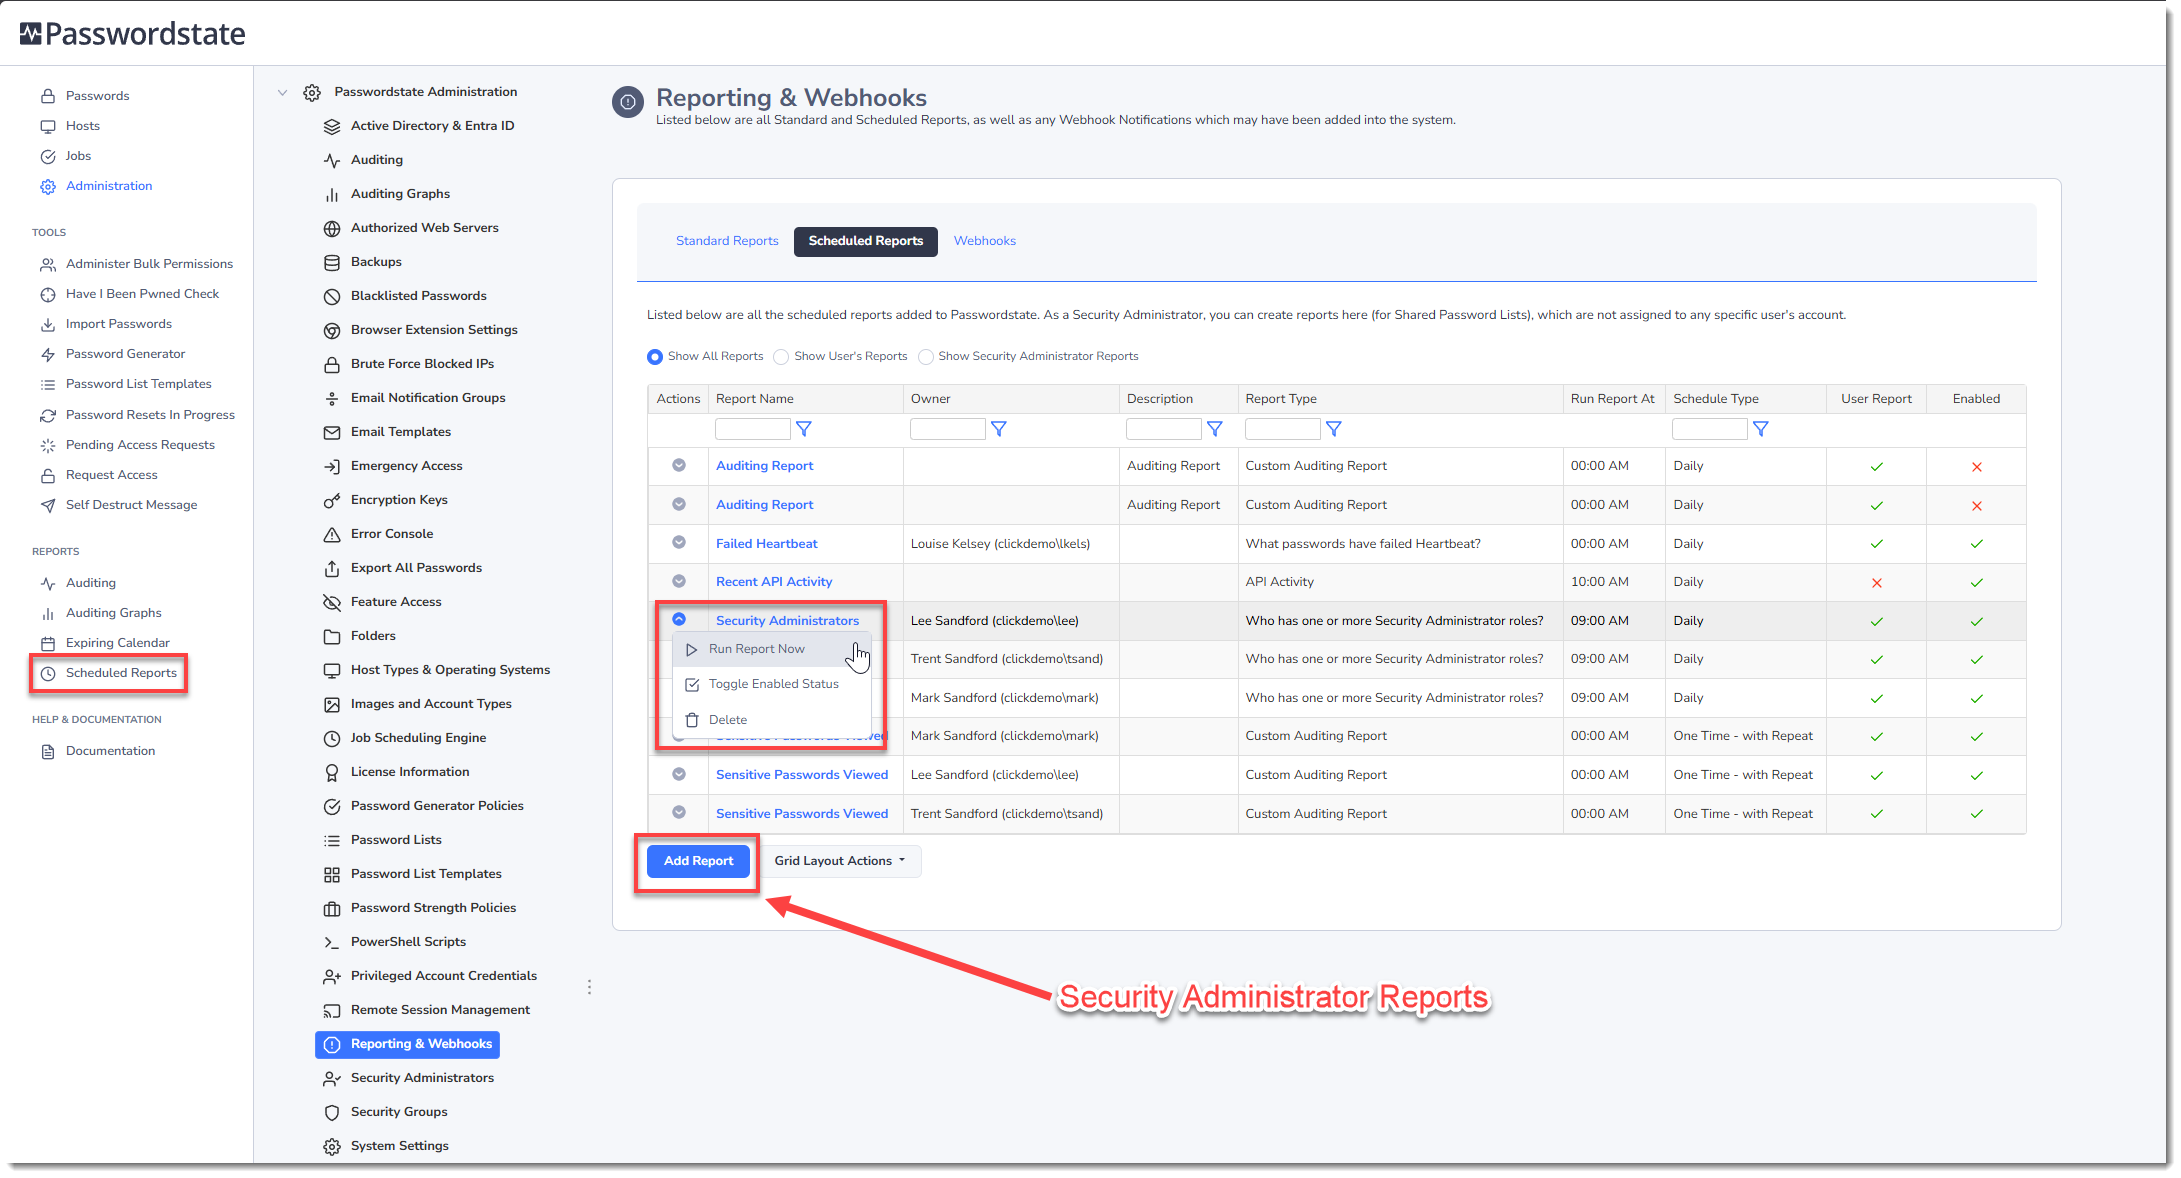Click the Export All Passwords upload icon
This screenshot has height=1178, width=2181.
[x=332, y=568]
